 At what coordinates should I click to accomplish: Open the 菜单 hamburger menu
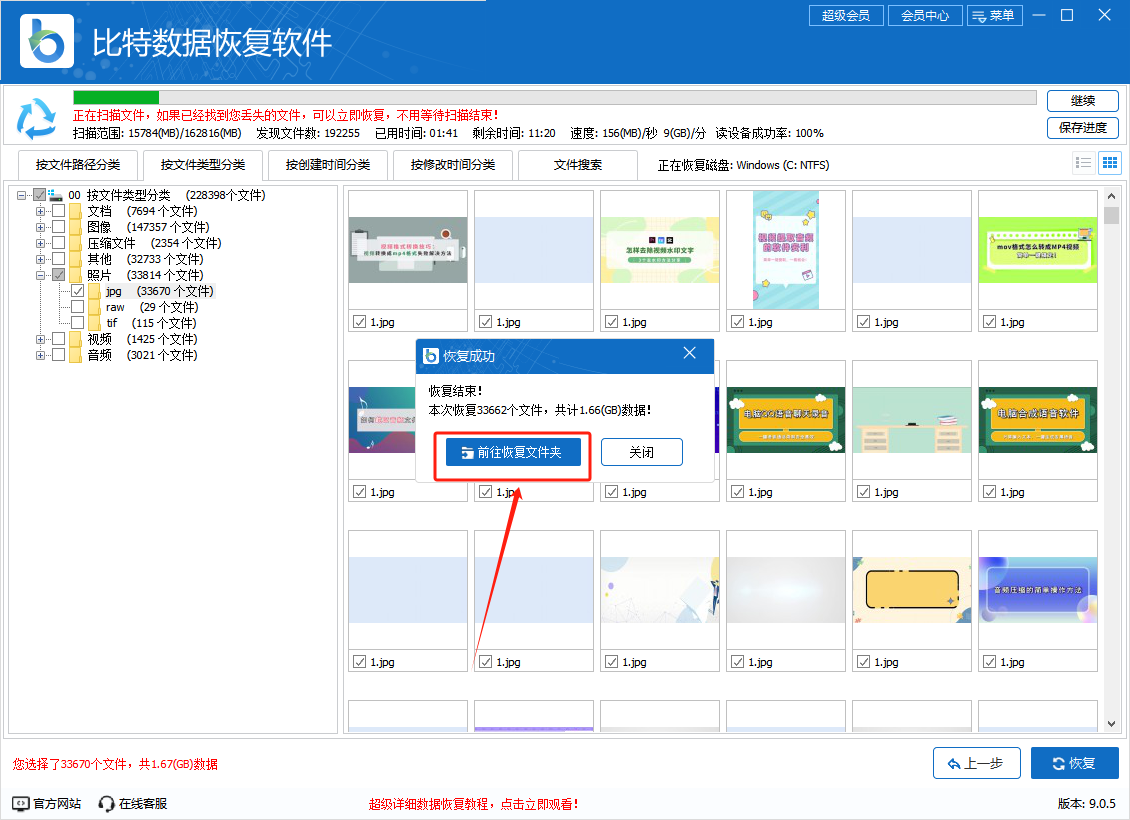pyautogui.click(x=992, y=15)
